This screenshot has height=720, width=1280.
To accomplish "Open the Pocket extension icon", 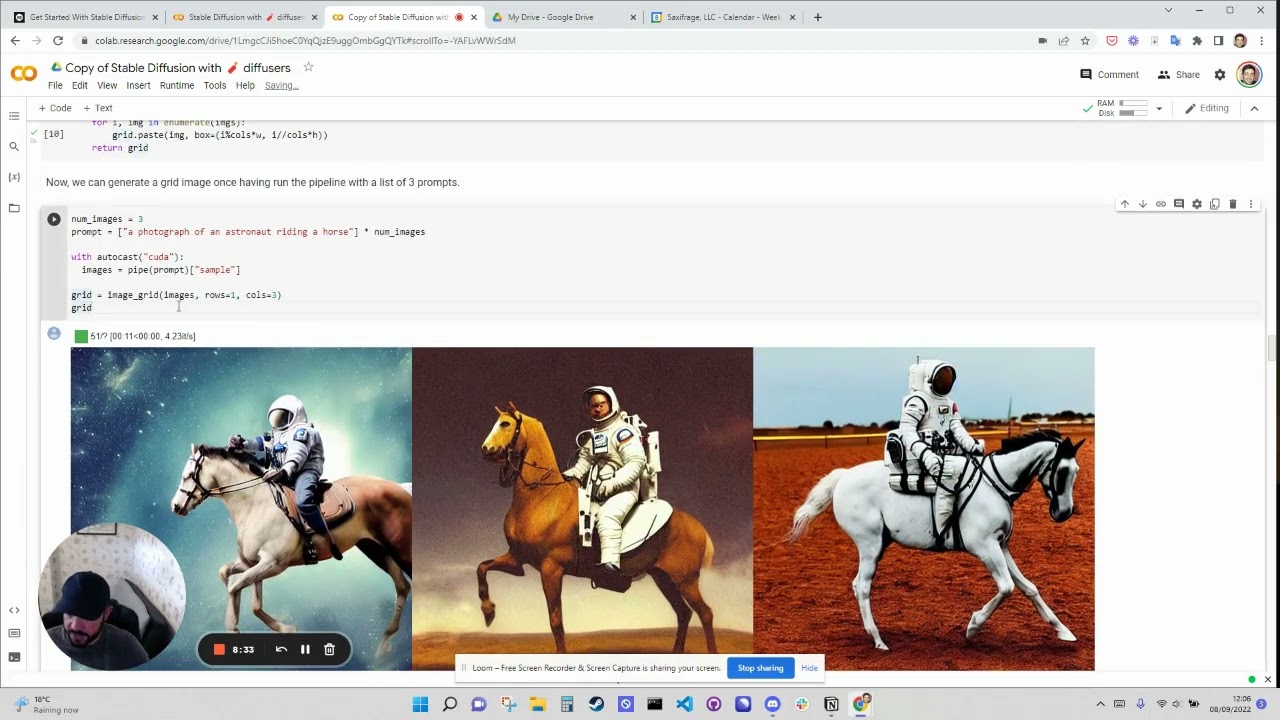I will (1111, 41).
